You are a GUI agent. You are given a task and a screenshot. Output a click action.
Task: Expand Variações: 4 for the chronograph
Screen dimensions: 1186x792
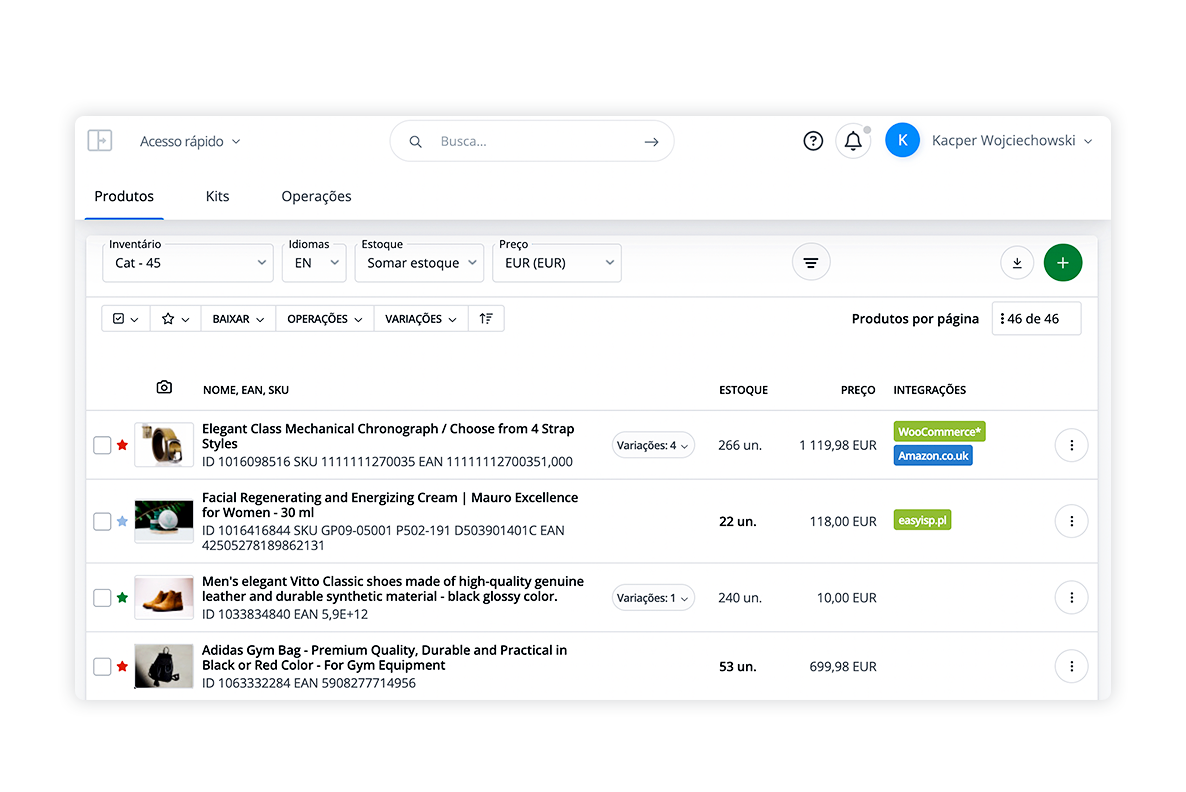[x=653, y=446]
